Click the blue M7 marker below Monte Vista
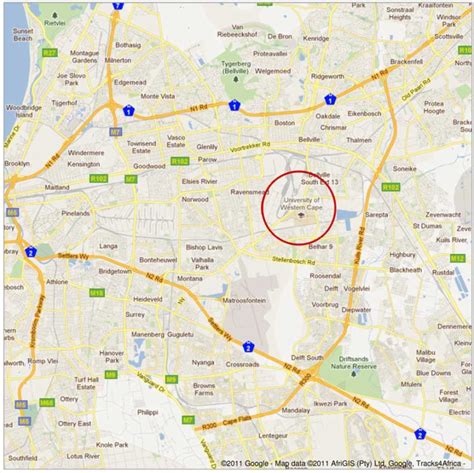 (x=116, y=132)
